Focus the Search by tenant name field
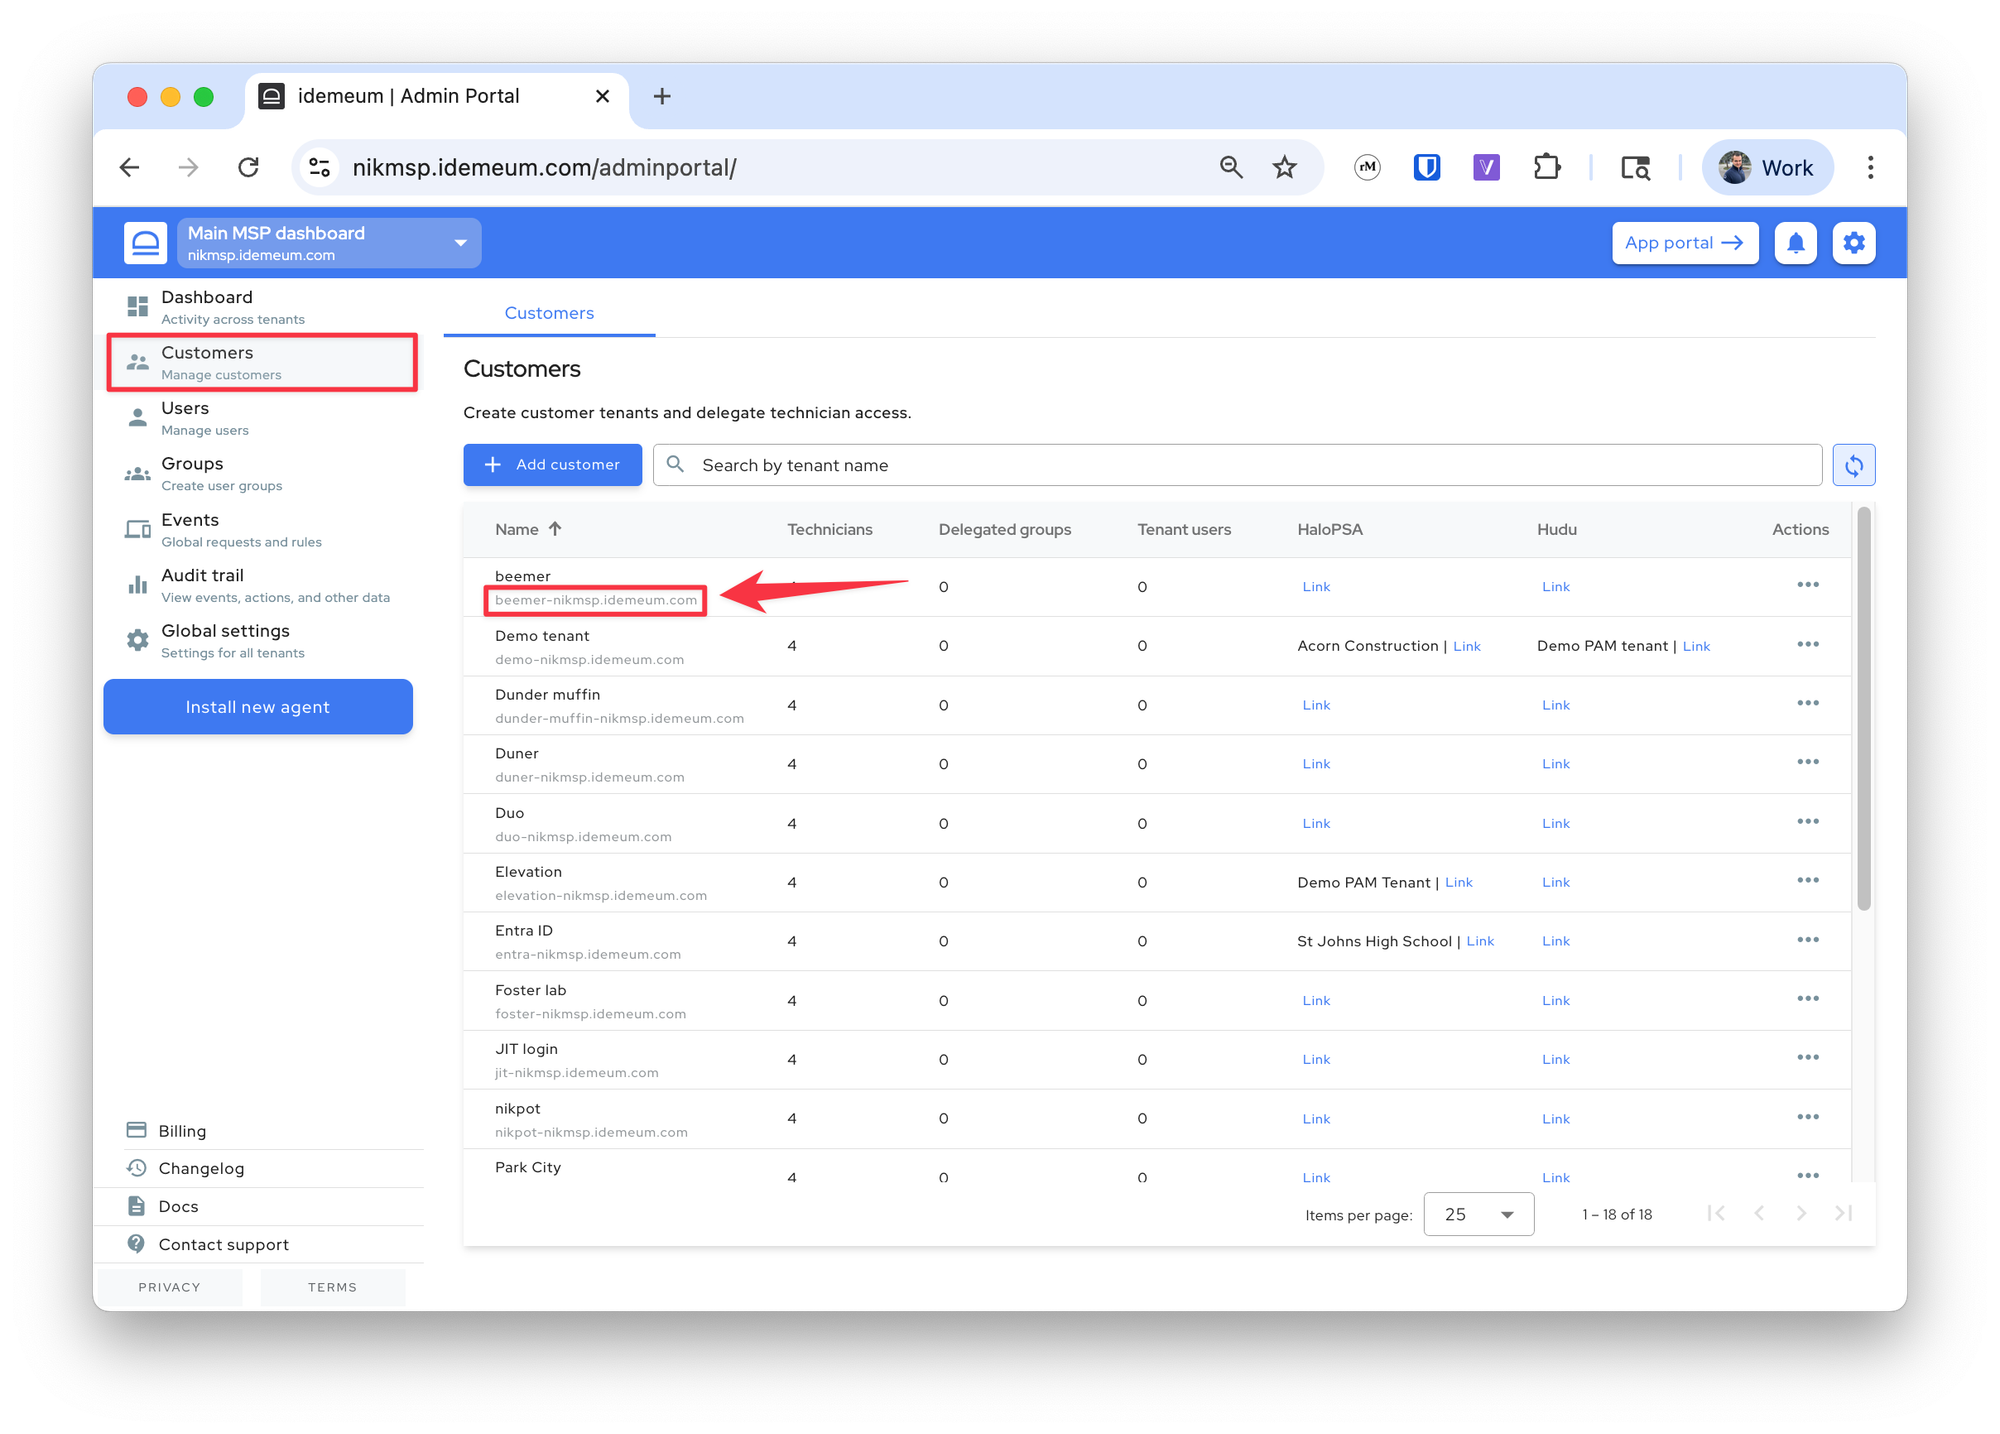This screenshot has height=1434, width=2000. click(x=1237, y=465)
